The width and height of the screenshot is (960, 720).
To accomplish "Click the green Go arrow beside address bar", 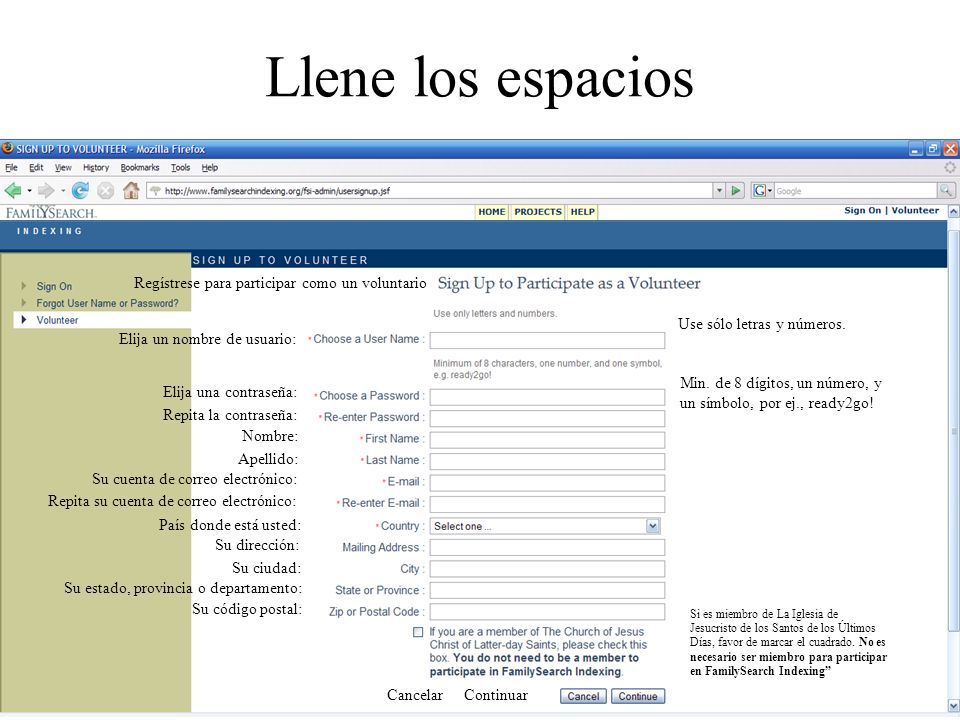I will 735,190.
